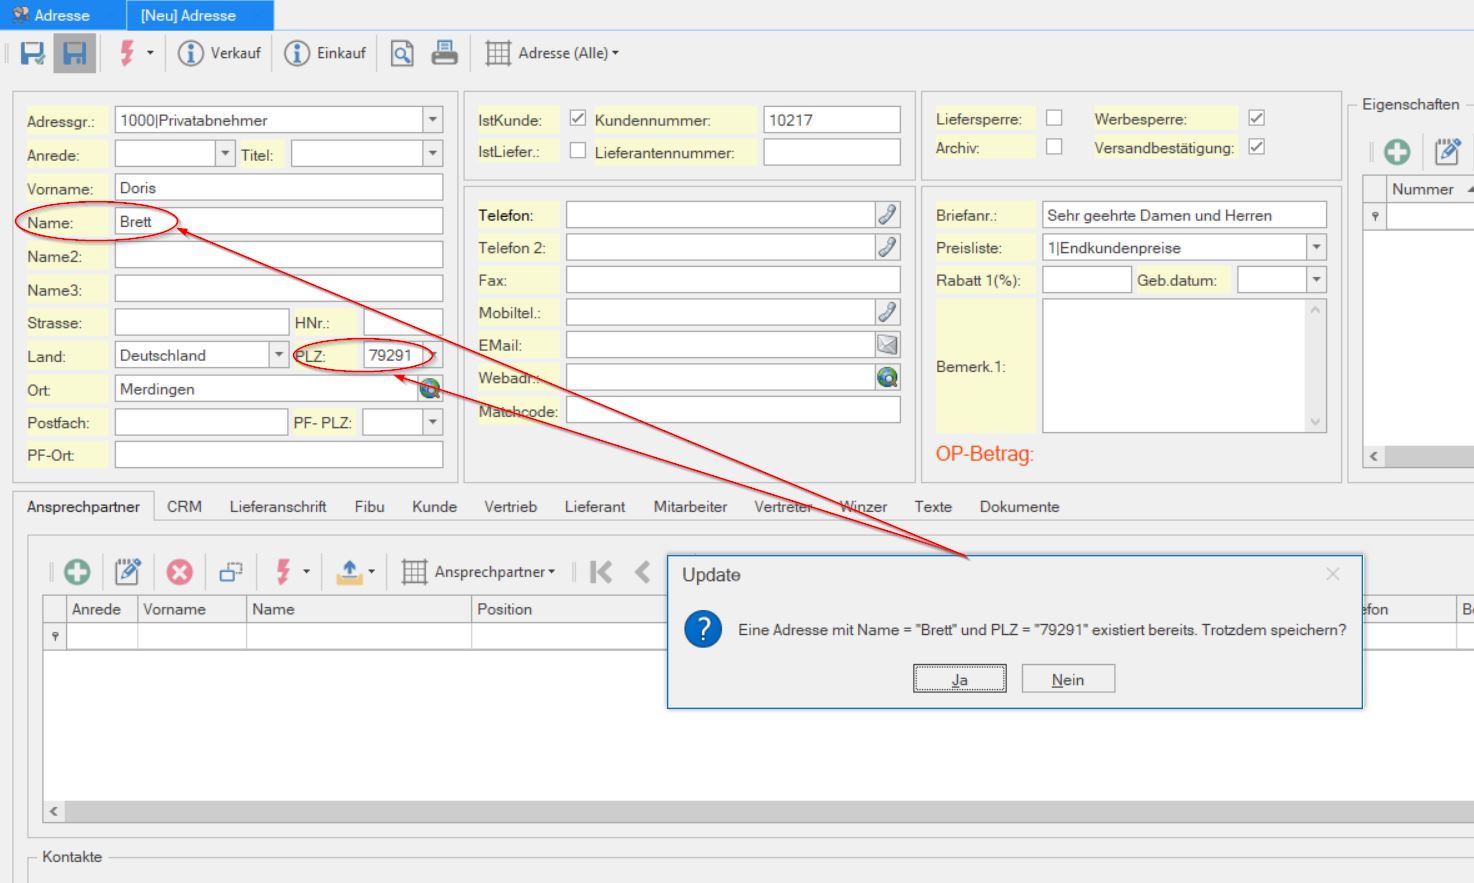Open the print preview icon
1474x883 pixels.
point(402,54)
